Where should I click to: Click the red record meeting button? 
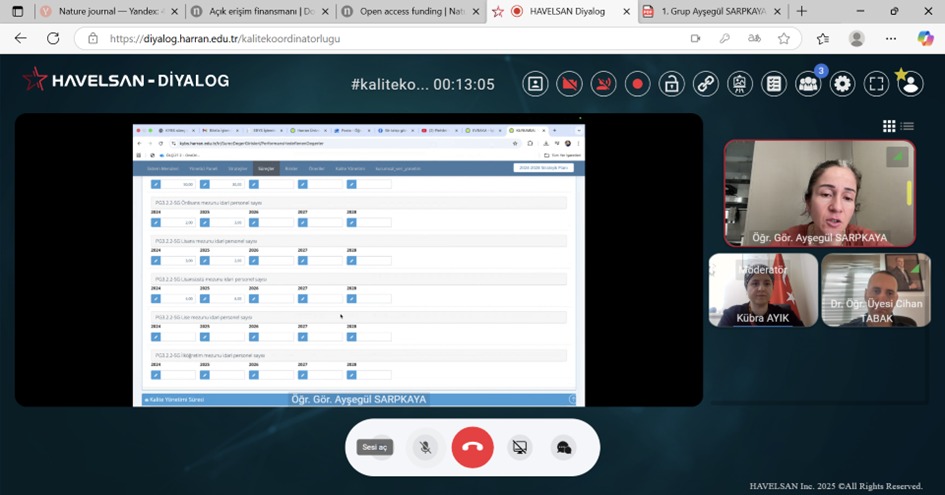click(x=637, y=84)
